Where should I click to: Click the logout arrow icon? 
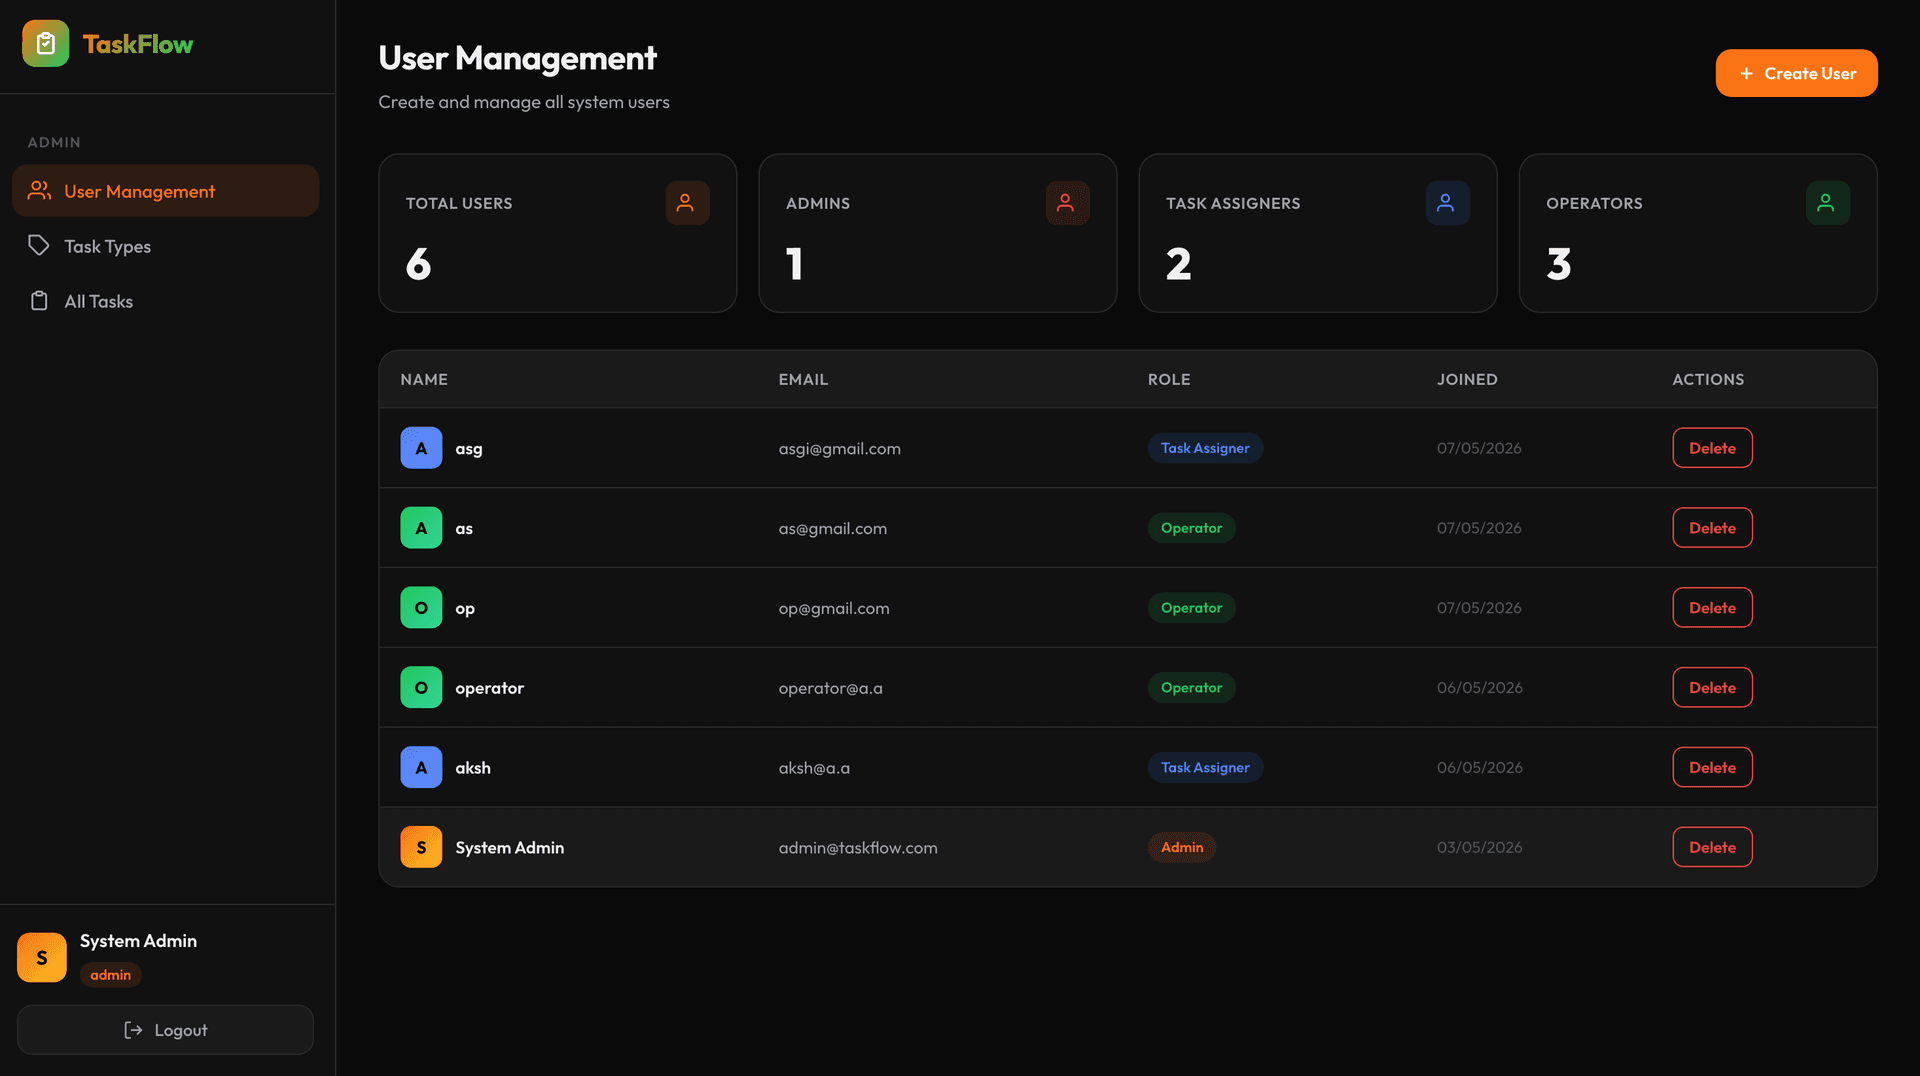pyautogui.click(x=133, y=1030)
